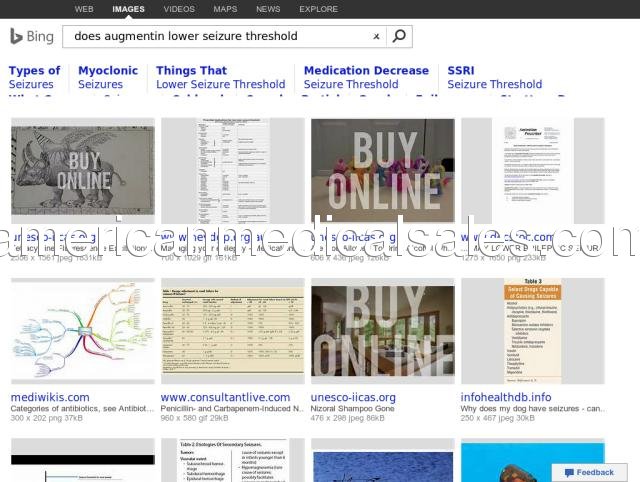Click the 'Nizoral Shampoo Gone' caption
This screenshot has height=482, width=640.
coord(352,409)
